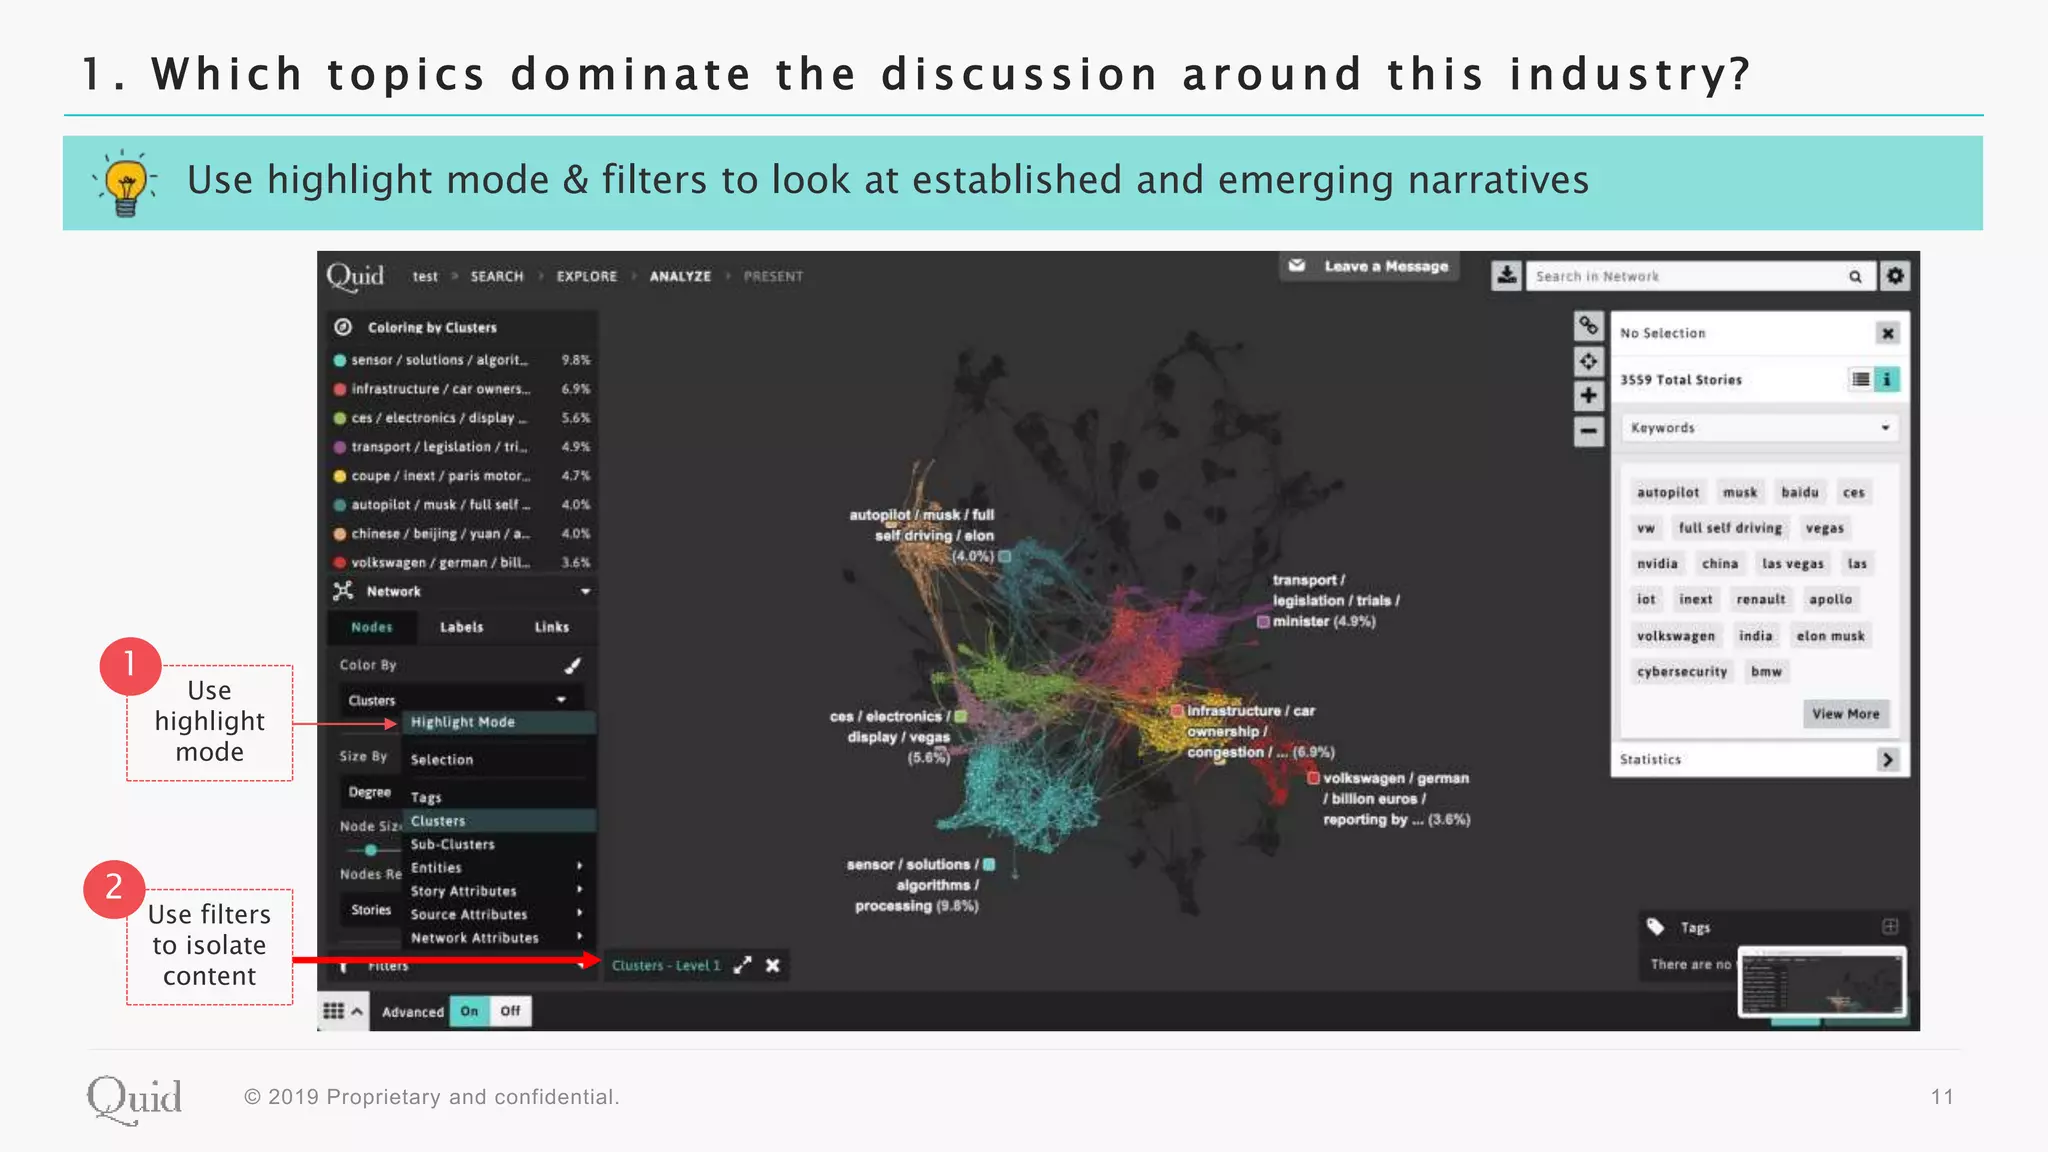Image resolution: width=2048 pixels, height=1152 pixels.
Task: Add a tag with the plus box icon
Action: tap(1890, 927)
